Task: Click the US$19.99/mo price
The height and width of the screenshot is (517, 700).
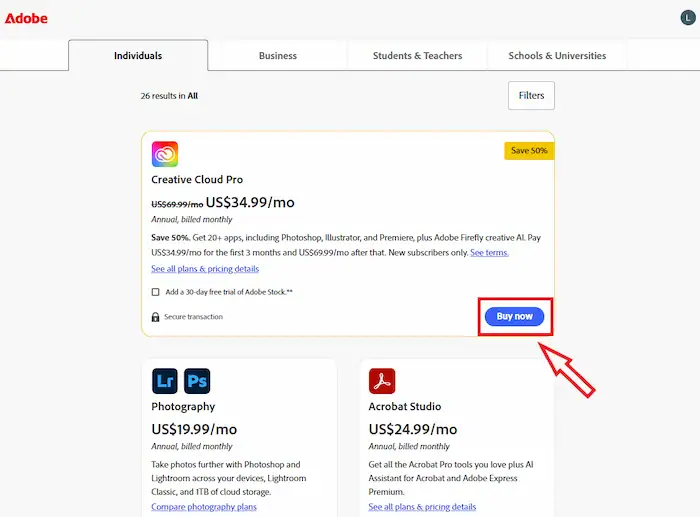Action: [x=194, y=429]
